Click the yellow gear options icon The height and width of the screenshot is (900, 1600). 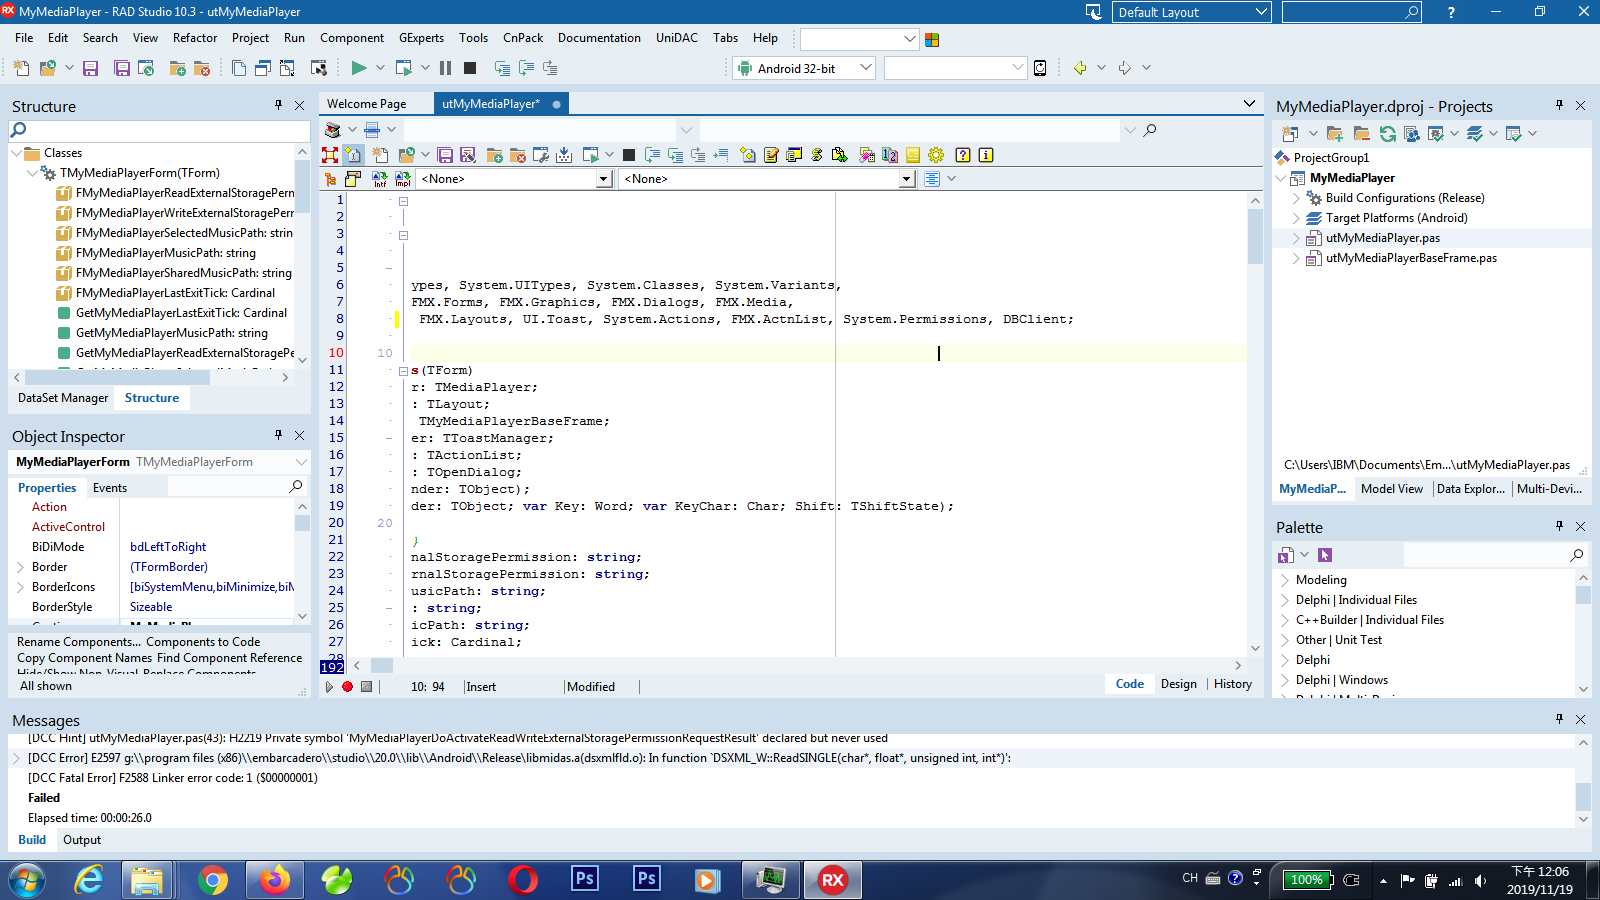936,155
